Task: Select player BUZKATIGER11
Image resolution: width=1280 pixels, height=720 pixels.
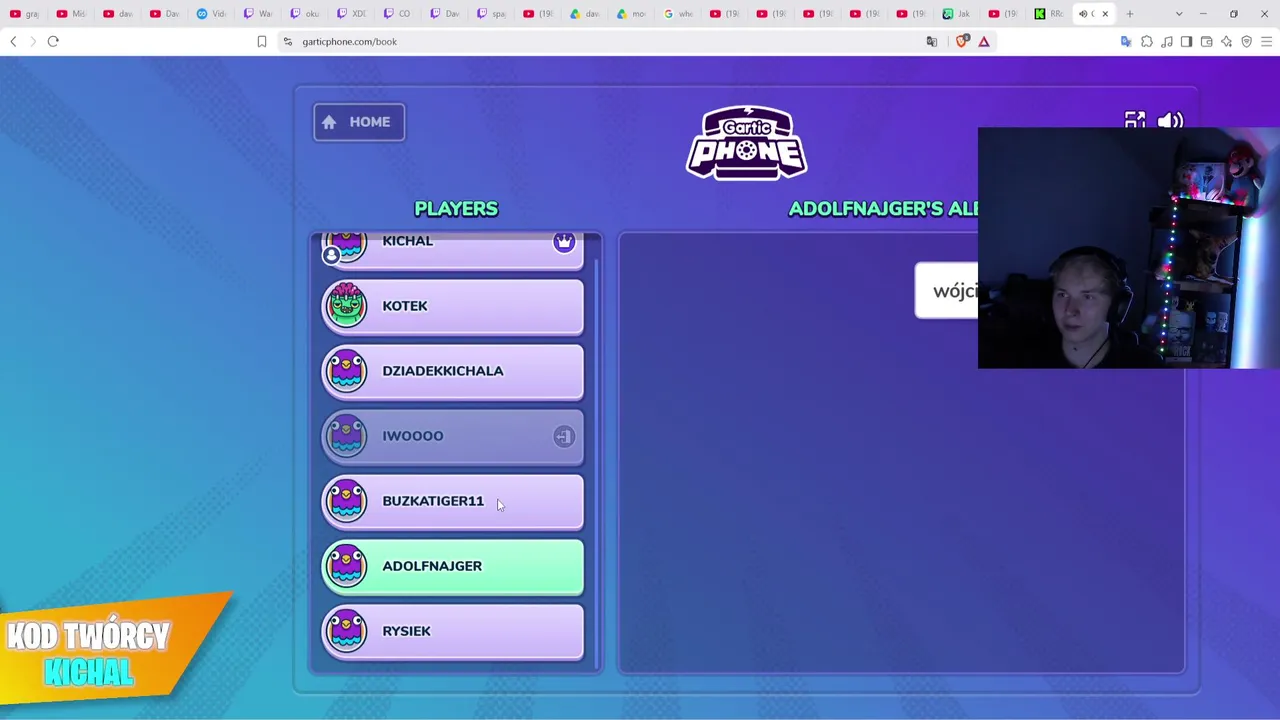Action: click(452, 501)
